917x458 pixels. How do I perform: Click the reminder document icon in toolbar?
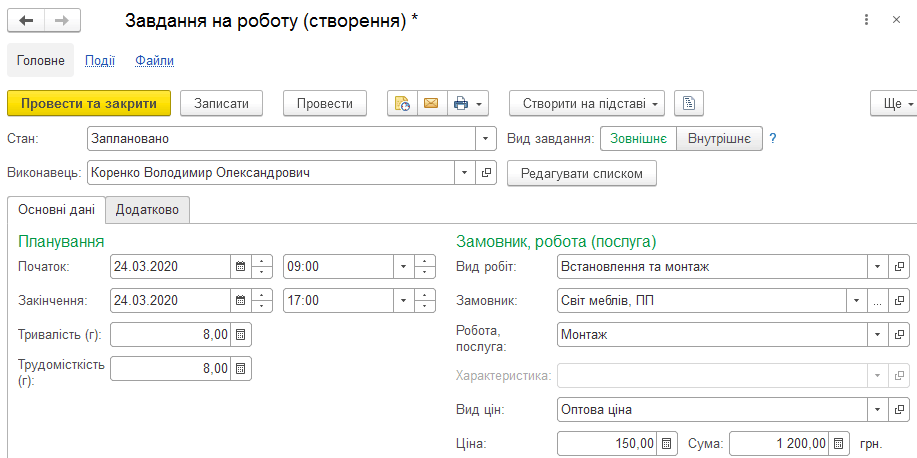pyautogui.click(x=402, y=104)
